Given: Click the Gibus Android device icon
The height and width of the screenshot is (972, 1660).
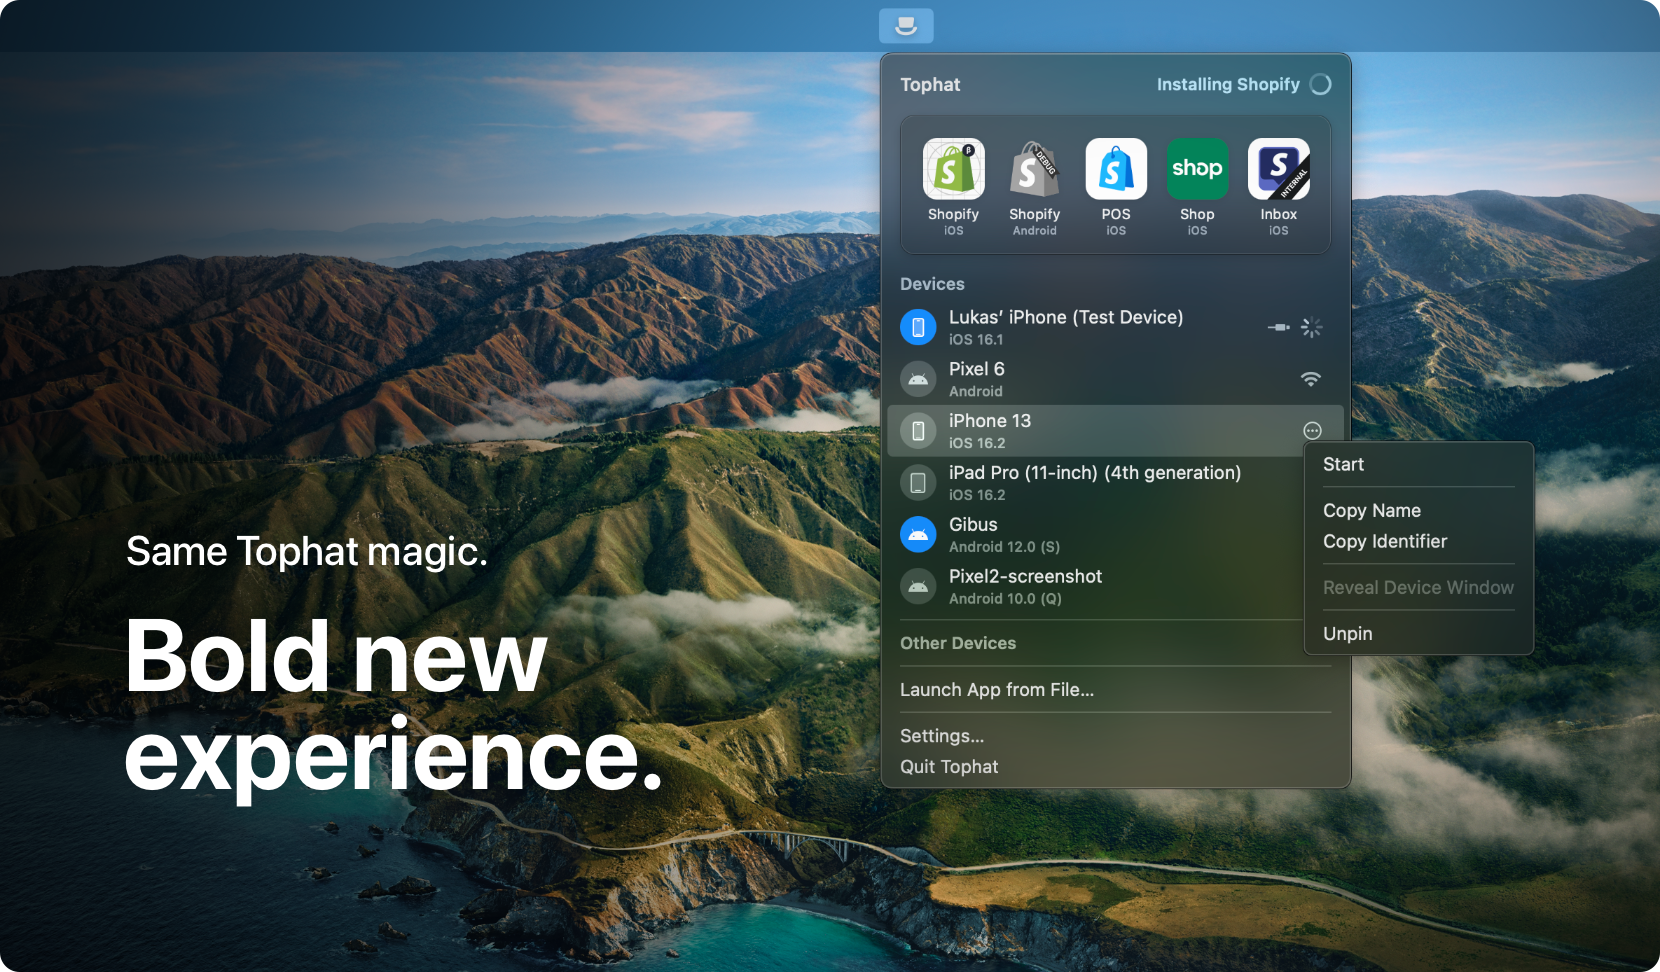Looking at the screenshot, I should 918,535.
